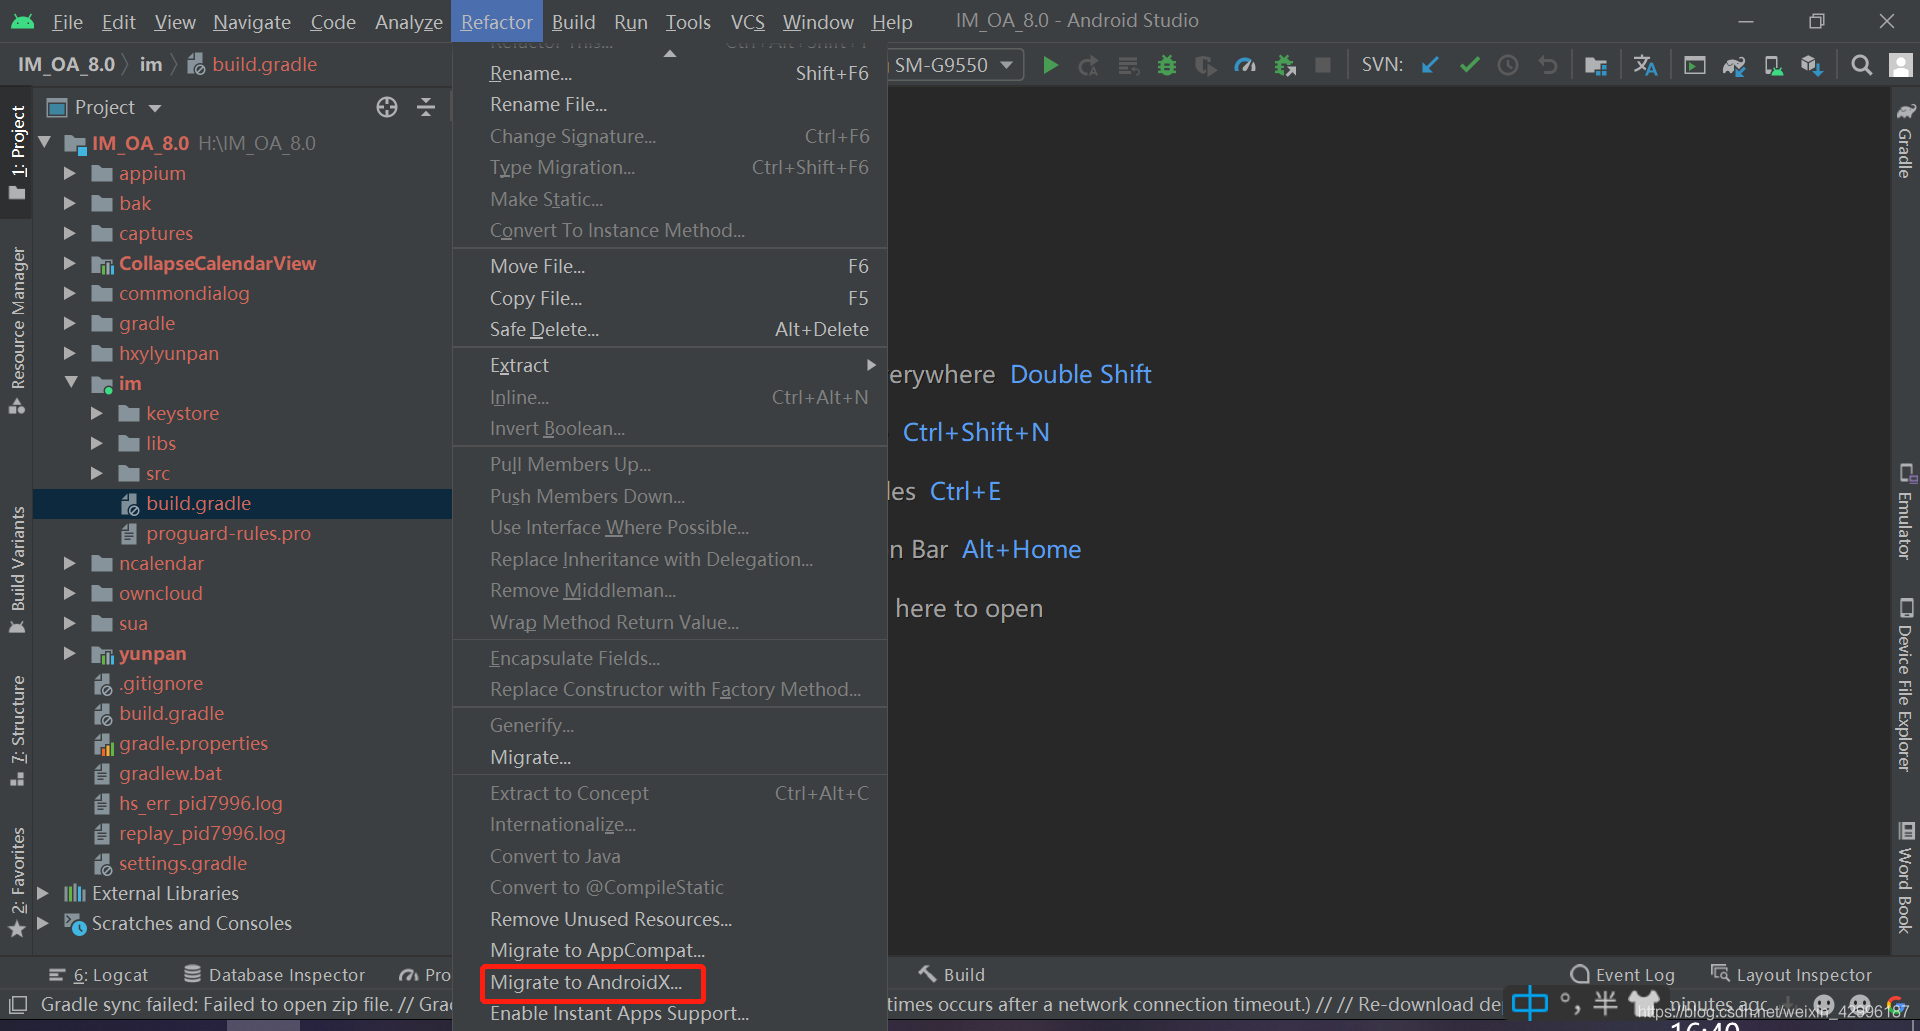
Task: Attach debugger to Android process
Action: pos(1285,65)
